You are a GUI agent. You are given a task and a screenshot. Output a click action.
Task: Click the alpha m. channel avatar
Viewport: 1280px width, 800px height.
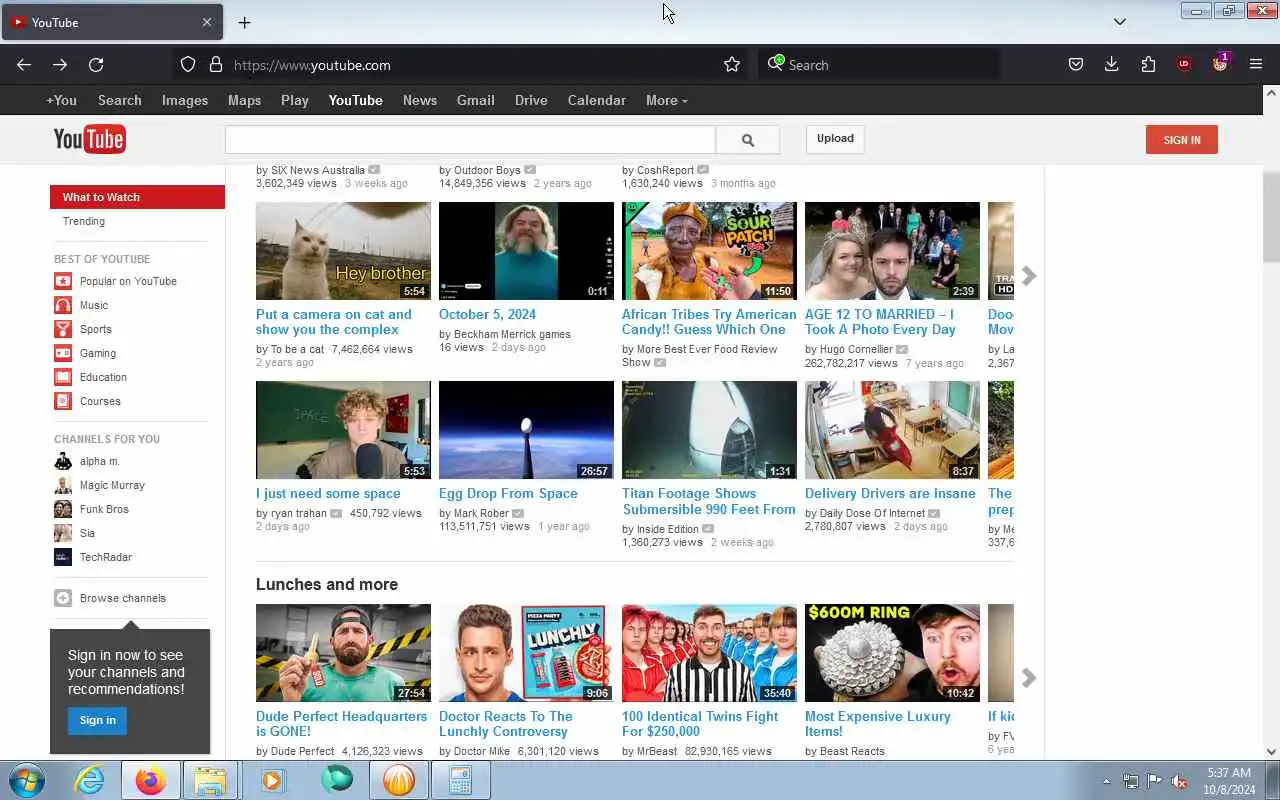63,461
